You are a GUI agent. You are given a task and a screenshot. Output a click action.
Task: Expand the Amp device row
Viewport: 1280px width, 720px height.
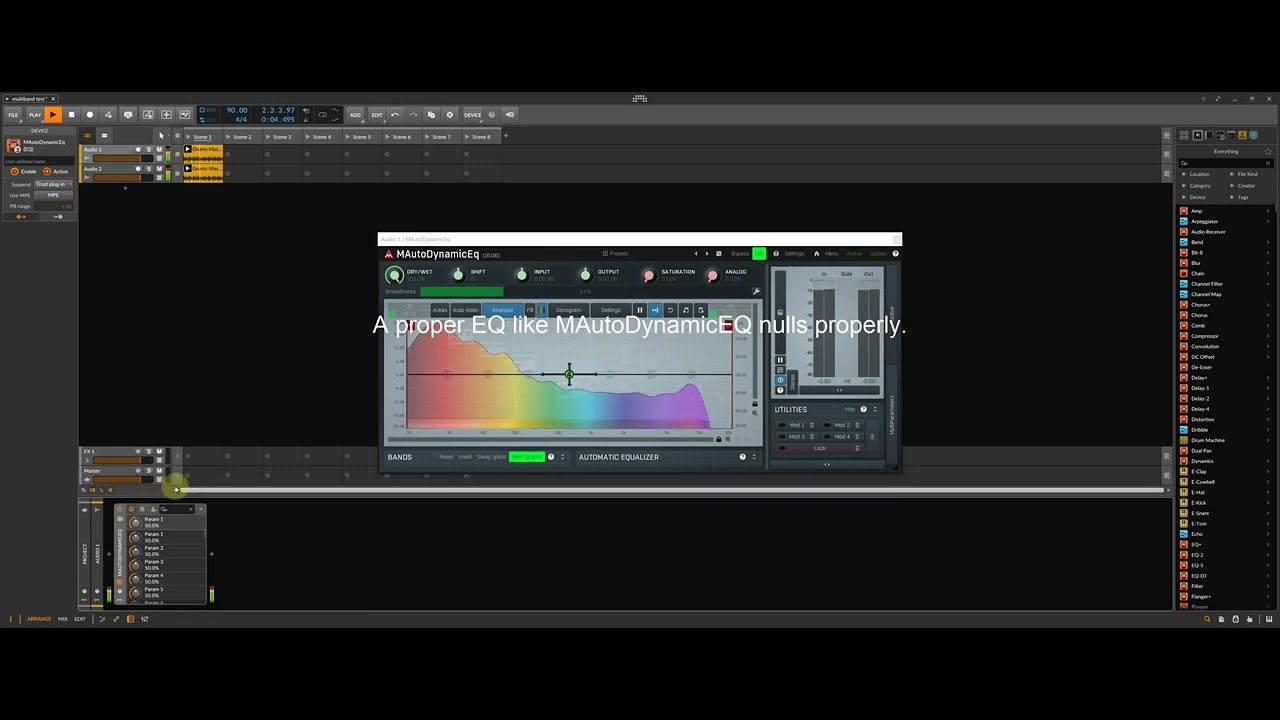(1268, 211)
